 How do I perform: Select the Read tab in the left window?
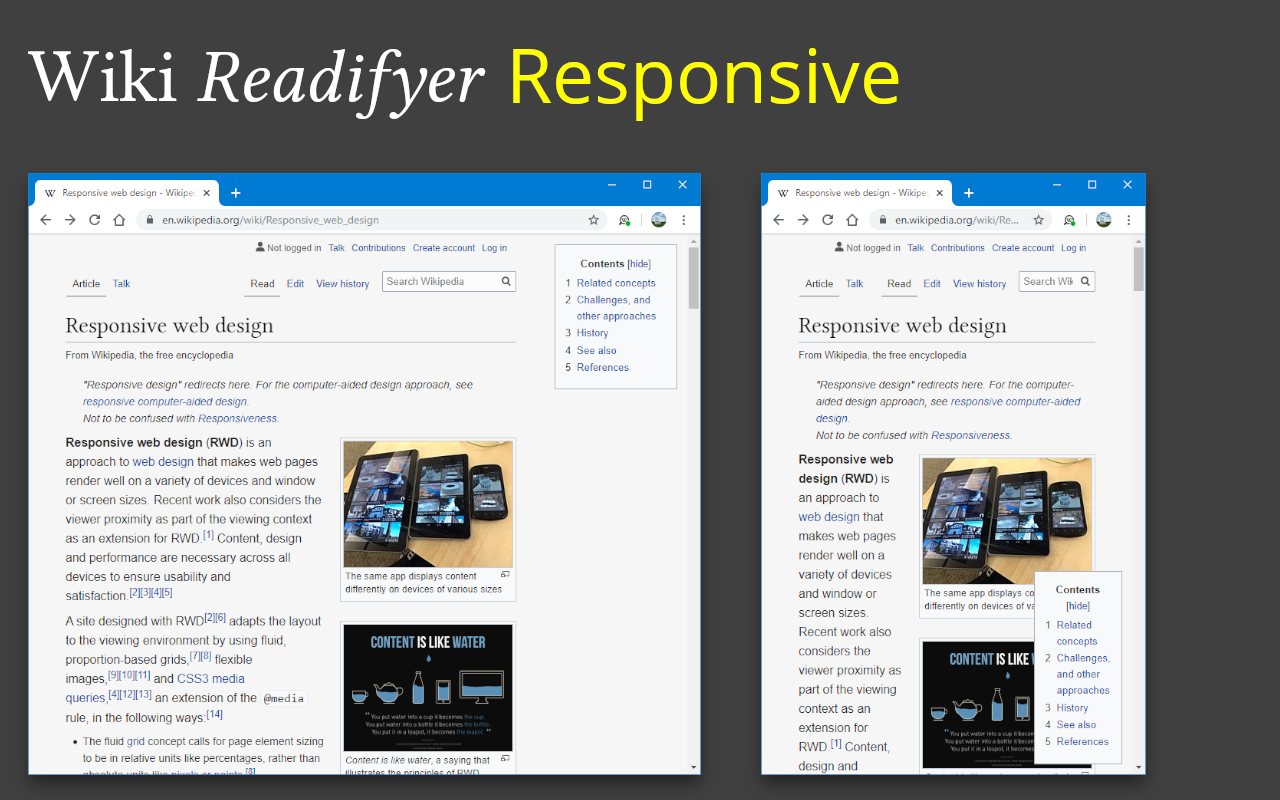click(x=262, y=284)
